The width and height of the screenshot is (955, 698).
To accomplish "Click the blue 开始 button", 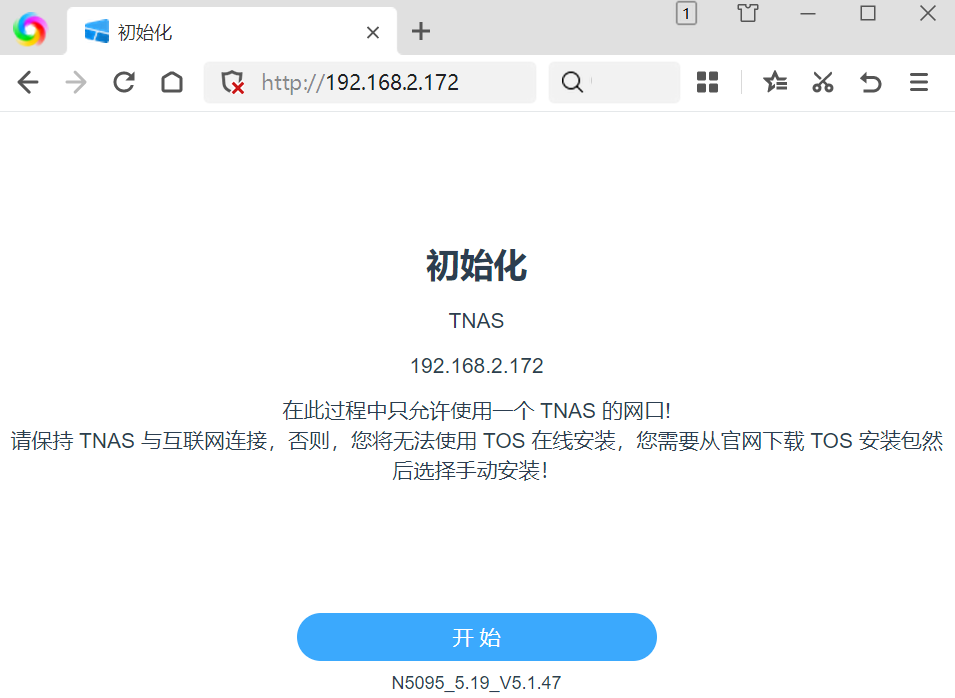I will (x=476, y=638).
